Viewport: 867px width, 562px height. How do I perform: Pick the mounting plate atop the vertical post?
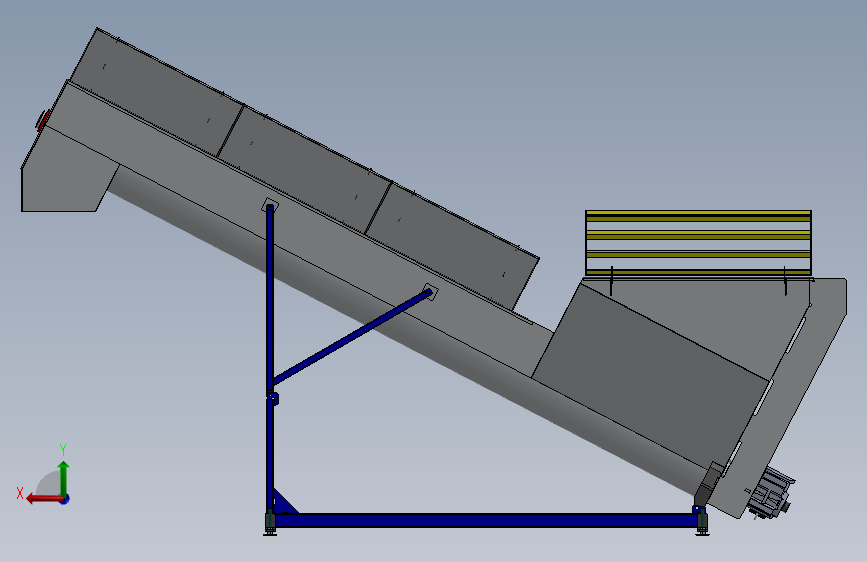click(x=270, y=205)
